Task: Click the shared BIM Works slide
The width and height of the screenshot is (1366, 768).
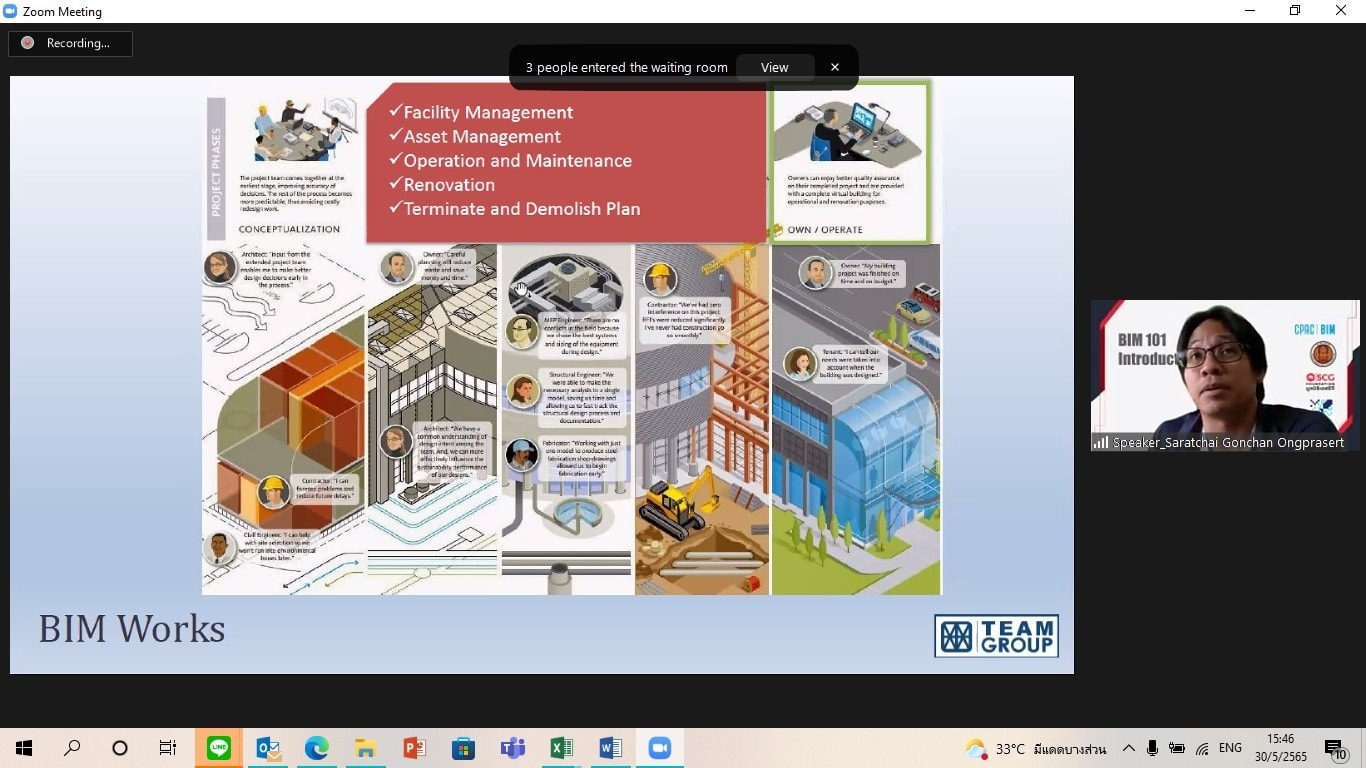Action: 541,375
